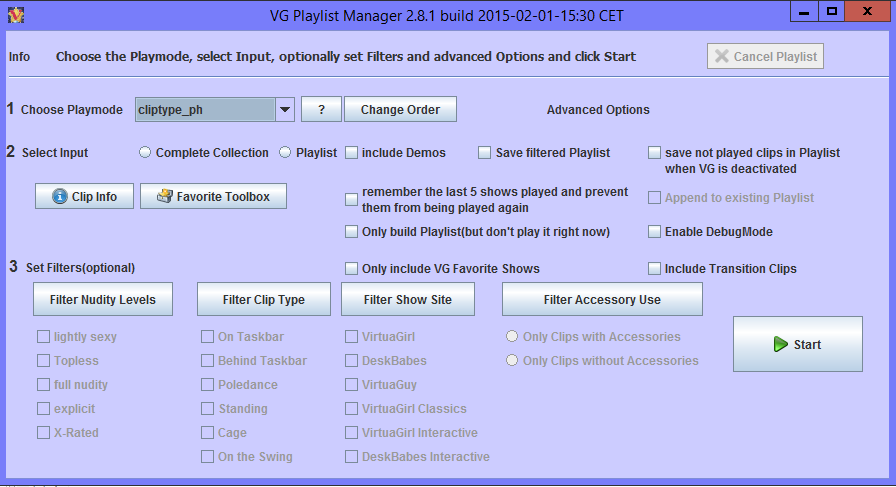Select the Complete Collection radio button
The height and width of the screenshot is (487, 896).
click(x=146, y=153)
